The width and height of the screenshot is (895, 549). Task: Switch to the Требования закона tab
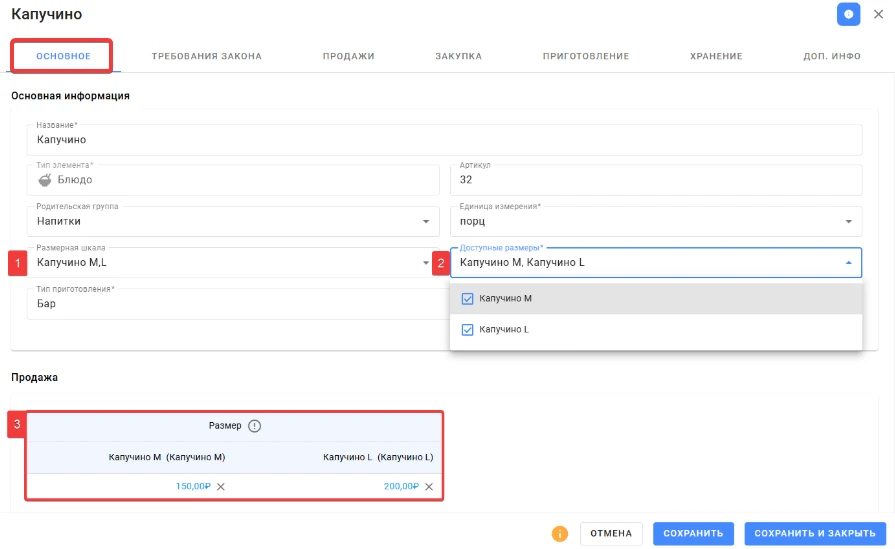pyautogui.click(x=207, y=56)
